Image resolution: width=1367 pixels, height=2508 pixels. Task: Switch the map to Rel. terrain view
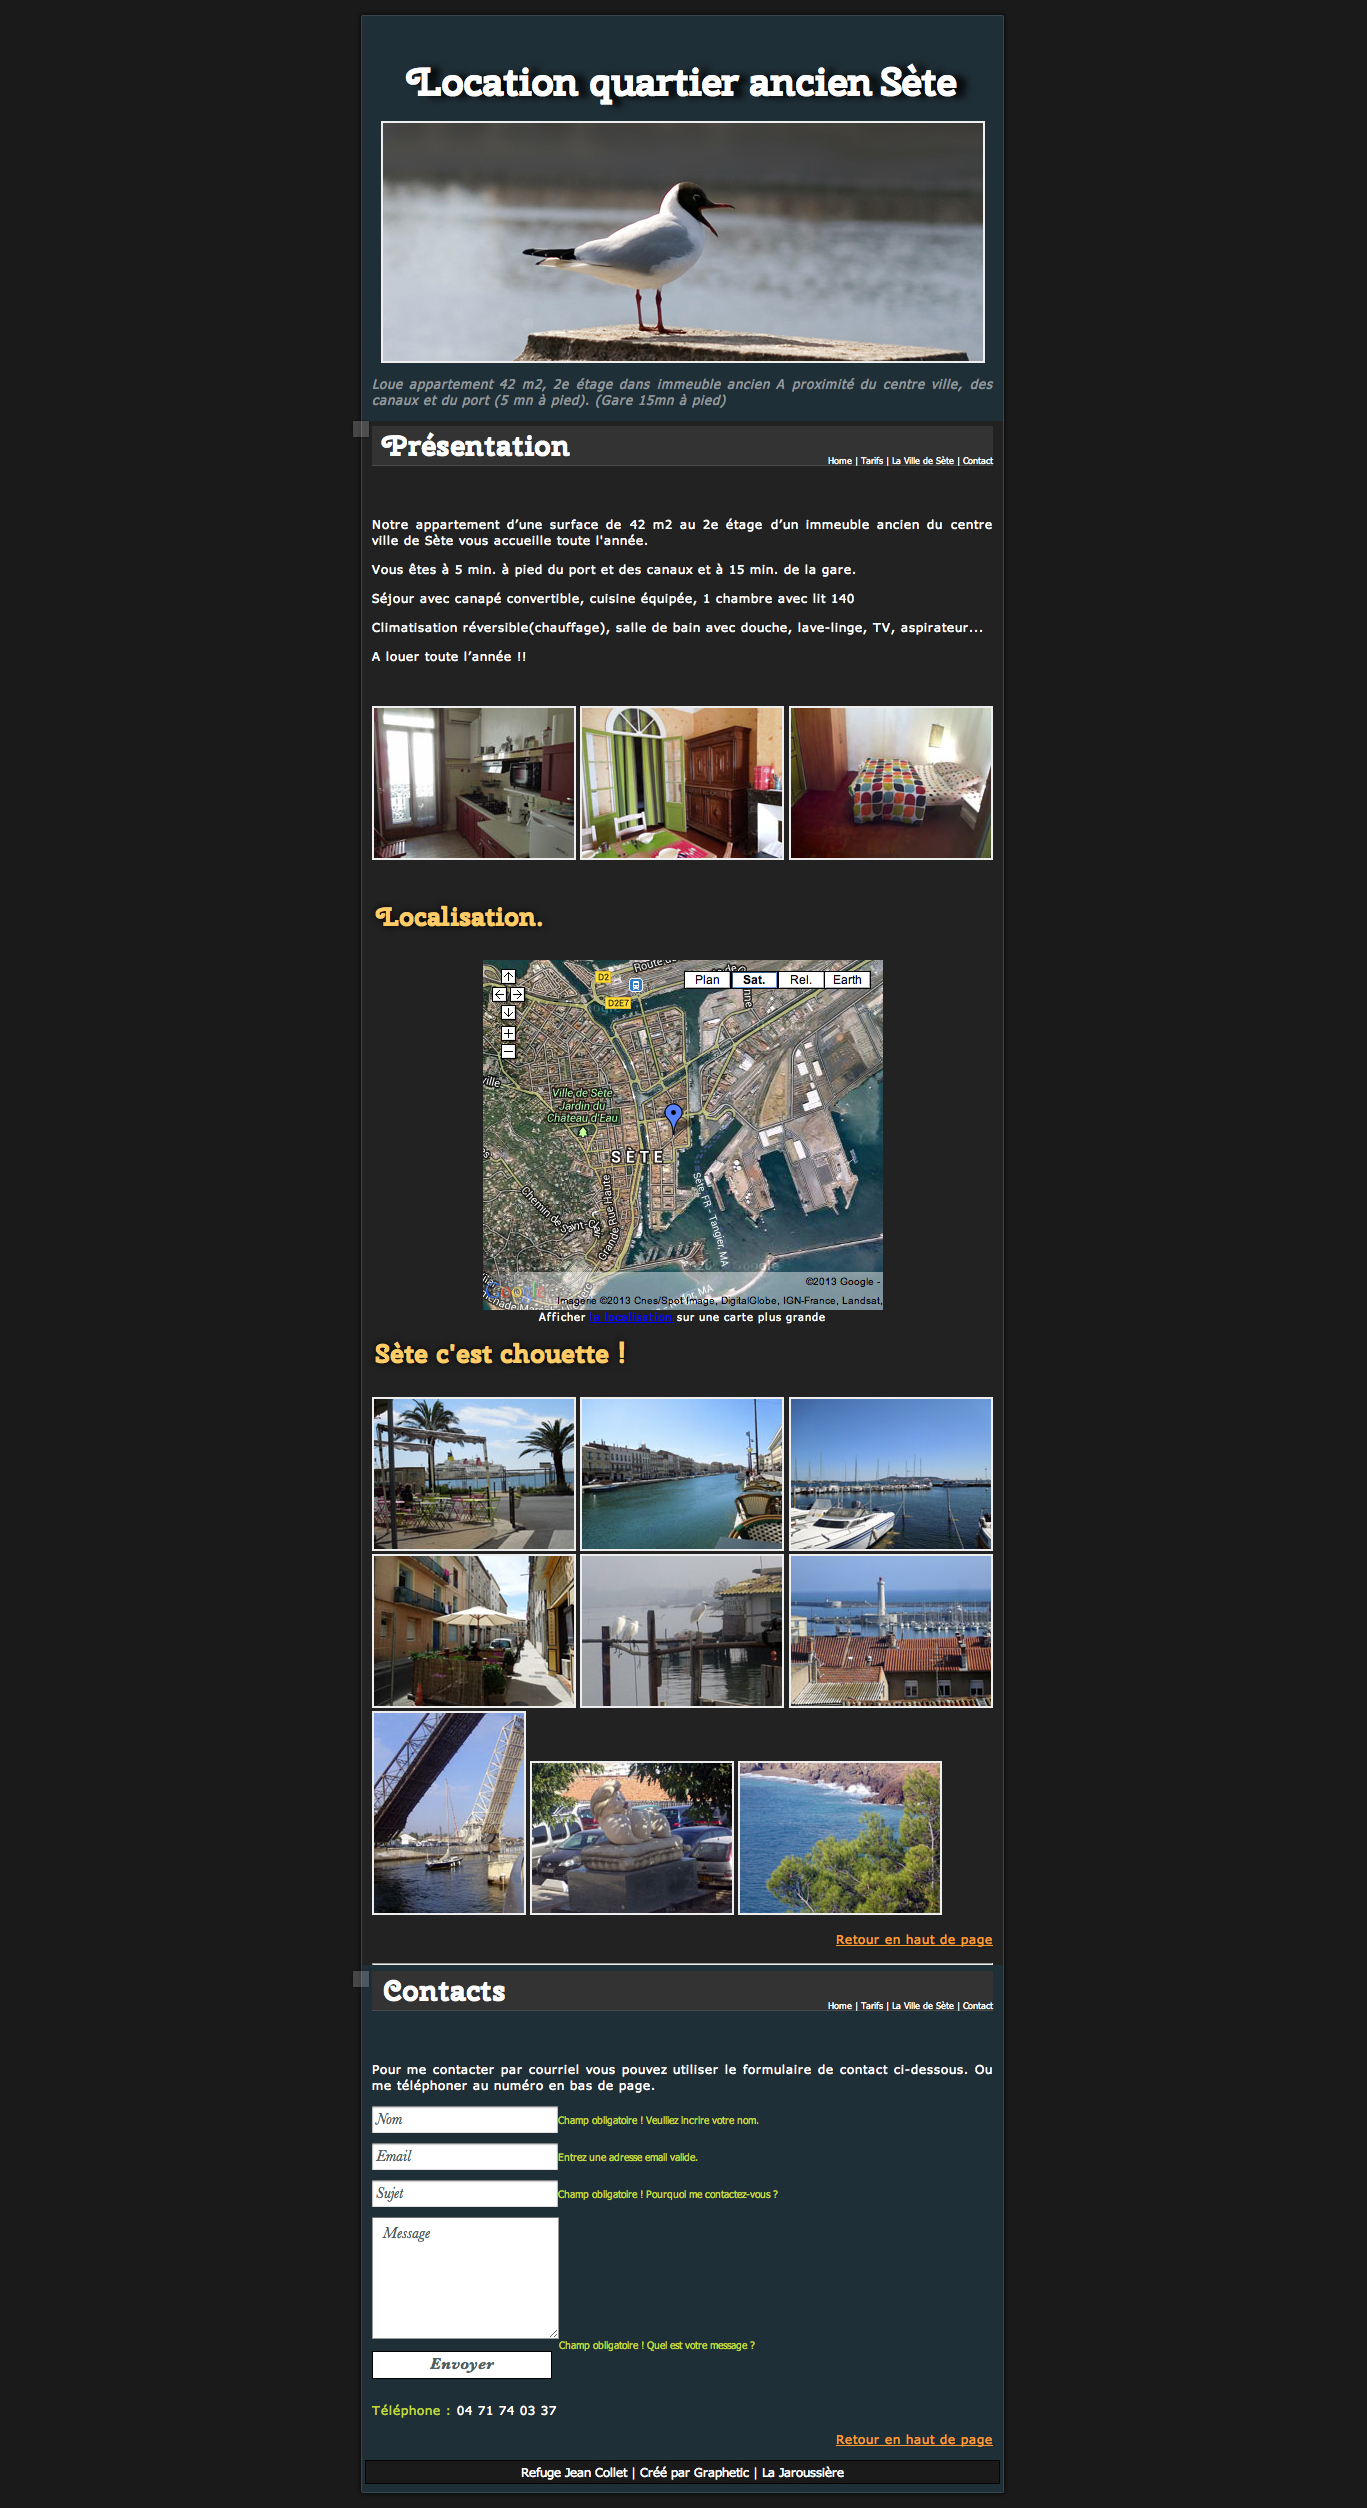tap(801, 980)
